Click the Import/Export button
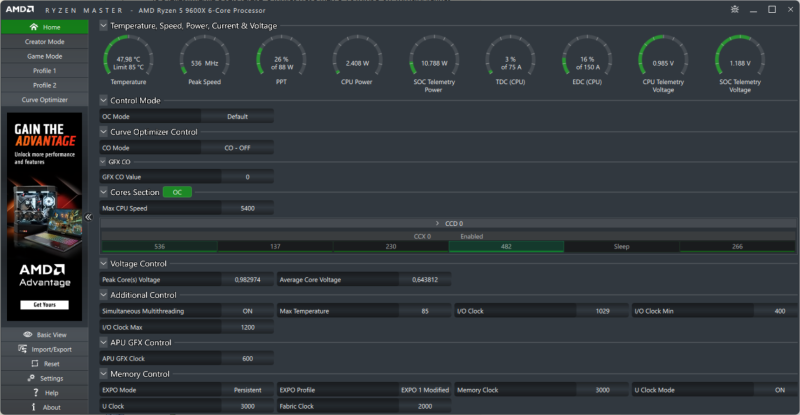This screenshot has width=800, height=415. click(x=44, y=349)
